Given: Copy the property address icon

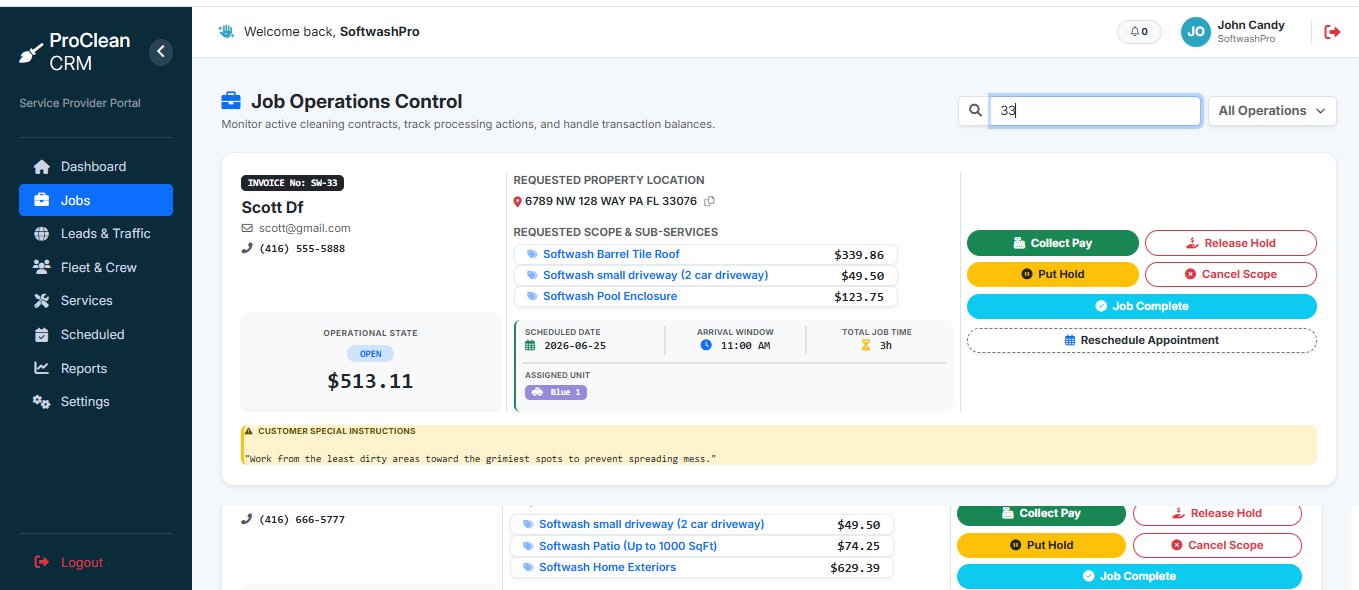Looking at the screenshot, I should tap(709, 201).
